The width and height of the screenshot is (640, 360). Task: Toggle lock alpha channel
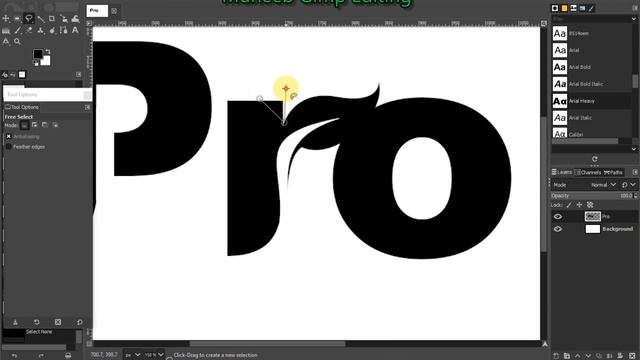click(590, 205)
